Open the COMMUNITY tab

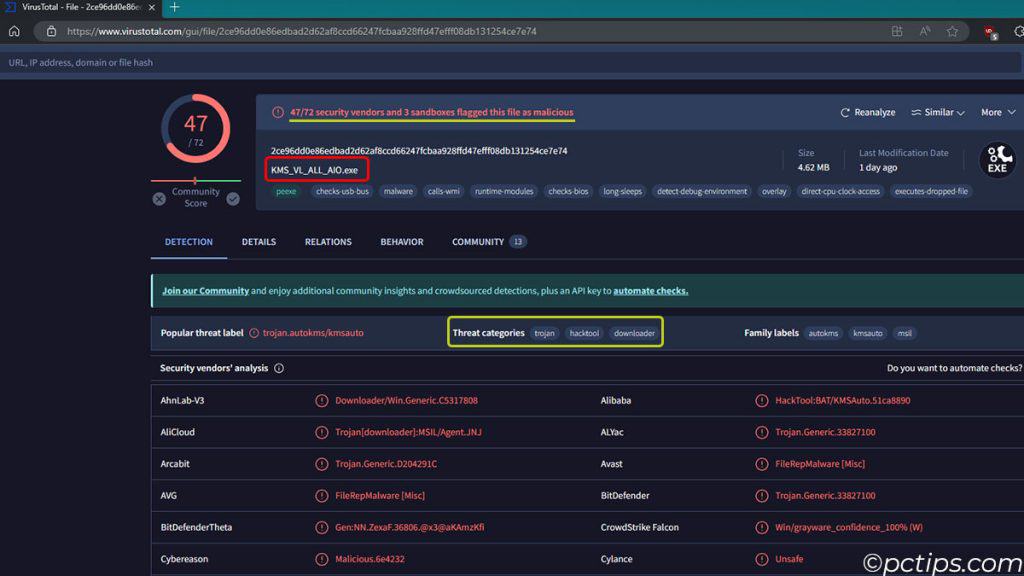point(478,241)
